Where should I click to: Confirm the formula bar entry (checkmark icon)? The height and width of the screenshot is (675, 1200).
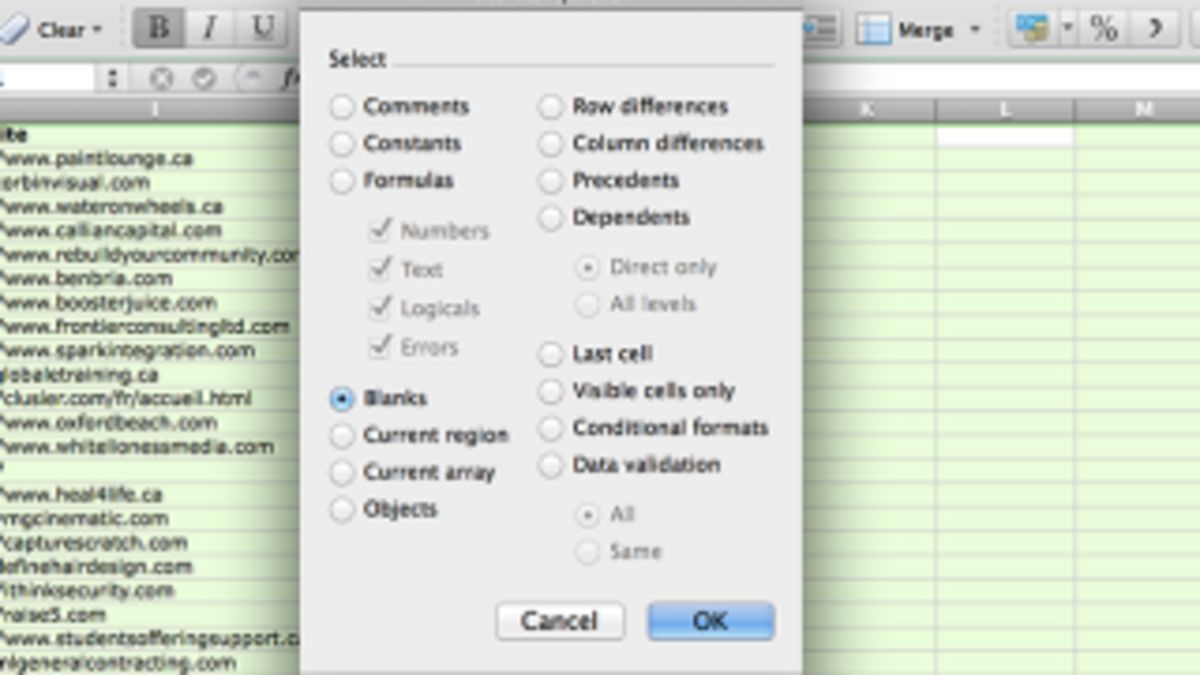point(204,78)
